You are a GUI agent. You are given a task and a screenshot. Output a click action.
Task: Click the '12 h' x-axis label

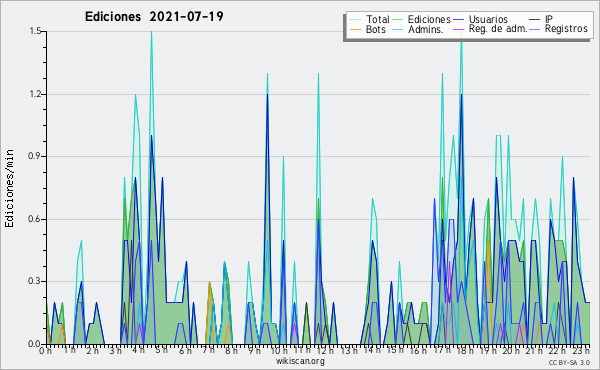tap(325, 351)
